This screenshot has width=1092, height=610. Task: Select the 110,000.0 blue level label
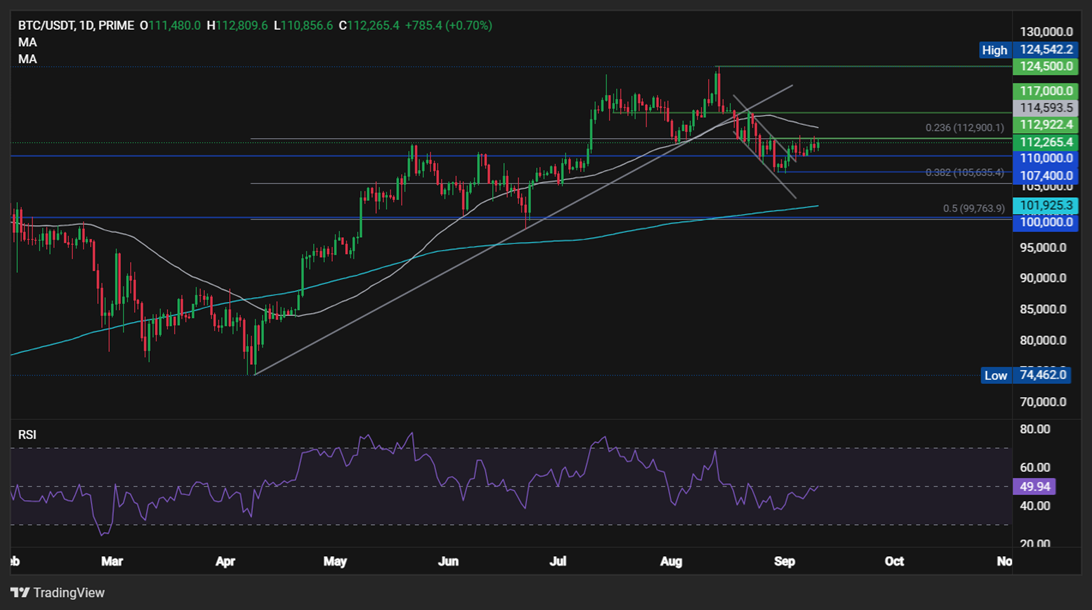(x=1046, y=159)
